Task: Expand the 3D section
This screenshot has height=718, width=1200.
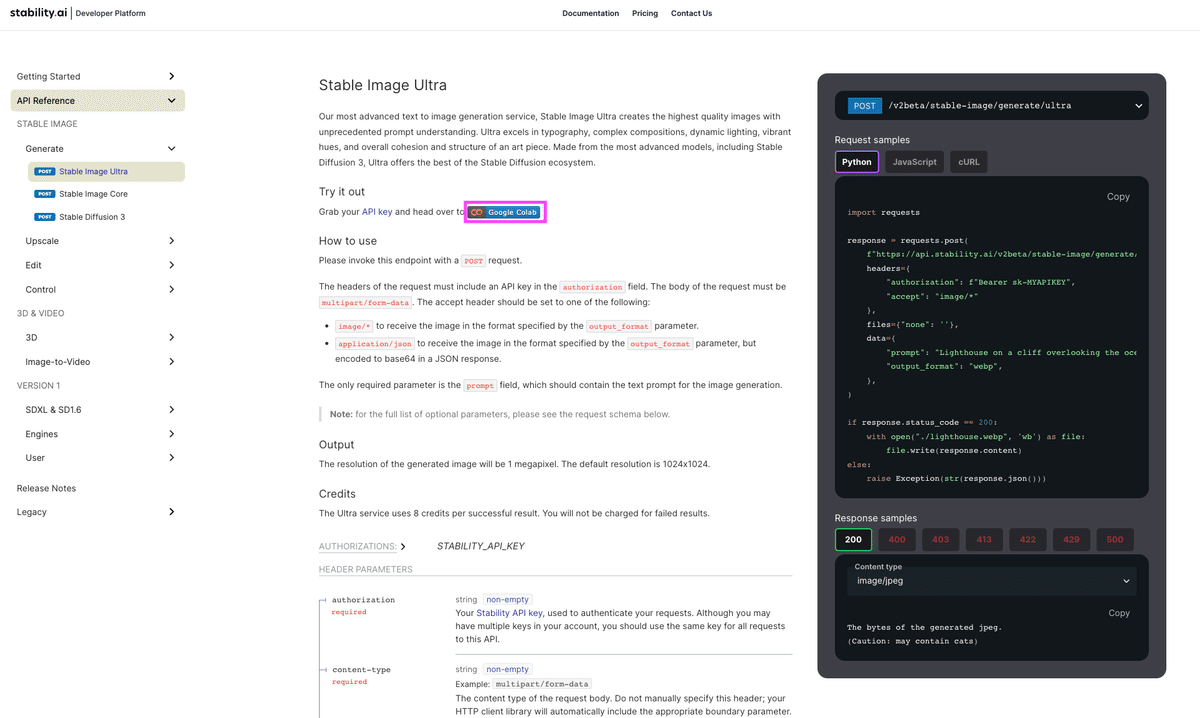Action: pyautogui.click(x=96, y=337)
